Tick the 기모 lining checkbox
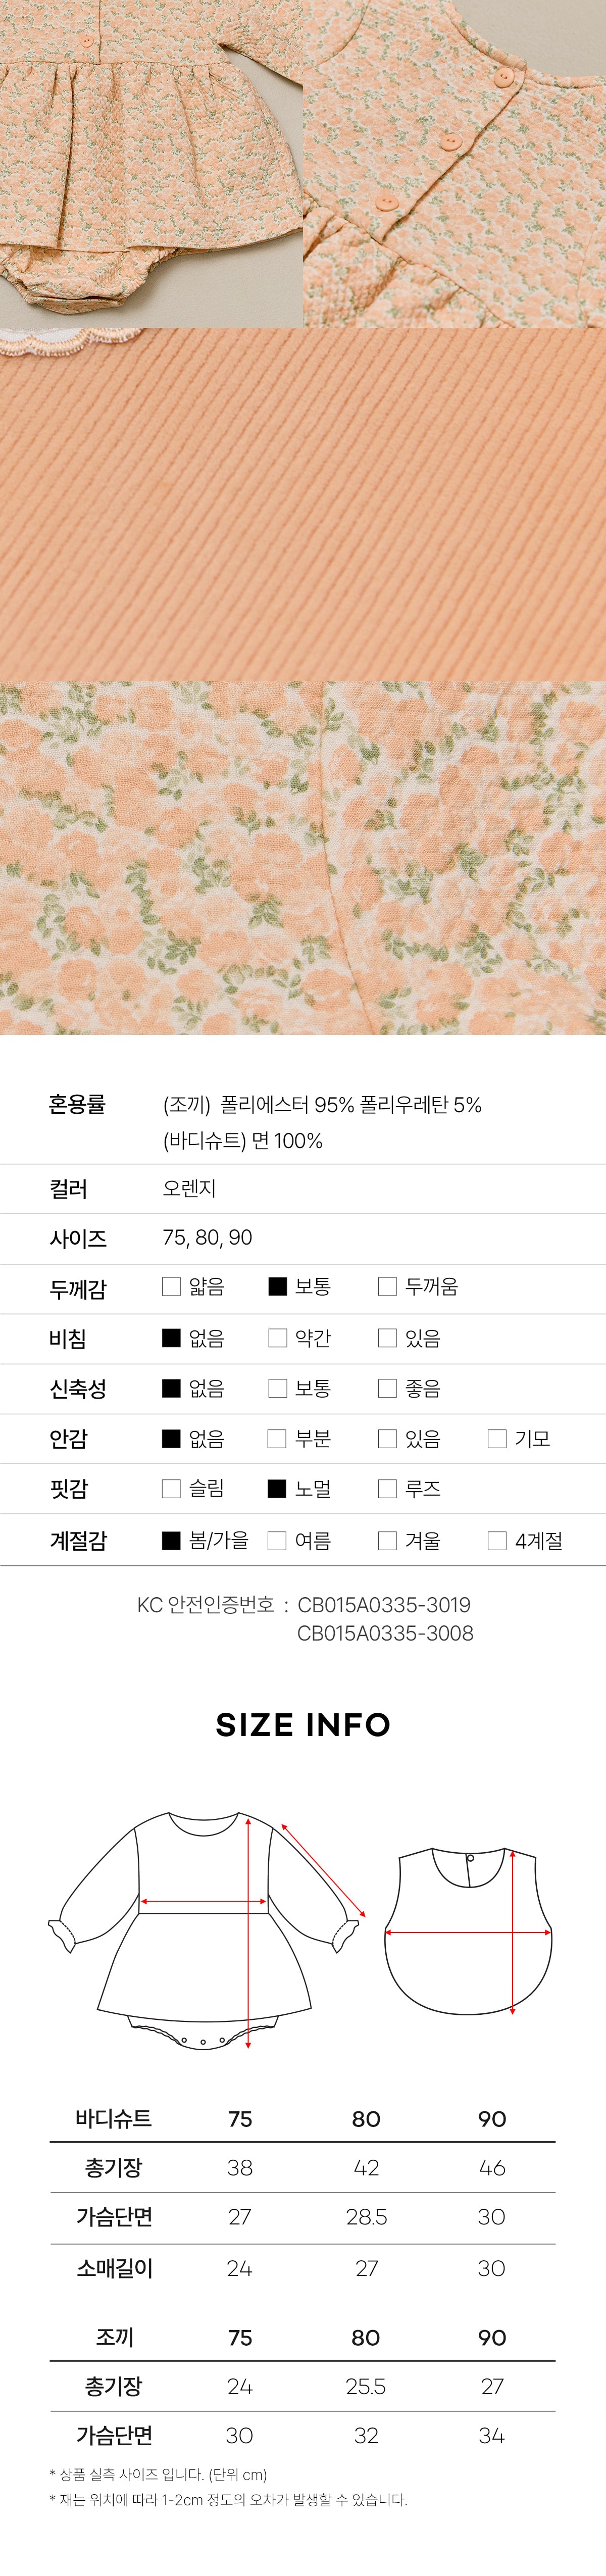This screenshot has height=2576, width=606. [x=497, y=1439]
